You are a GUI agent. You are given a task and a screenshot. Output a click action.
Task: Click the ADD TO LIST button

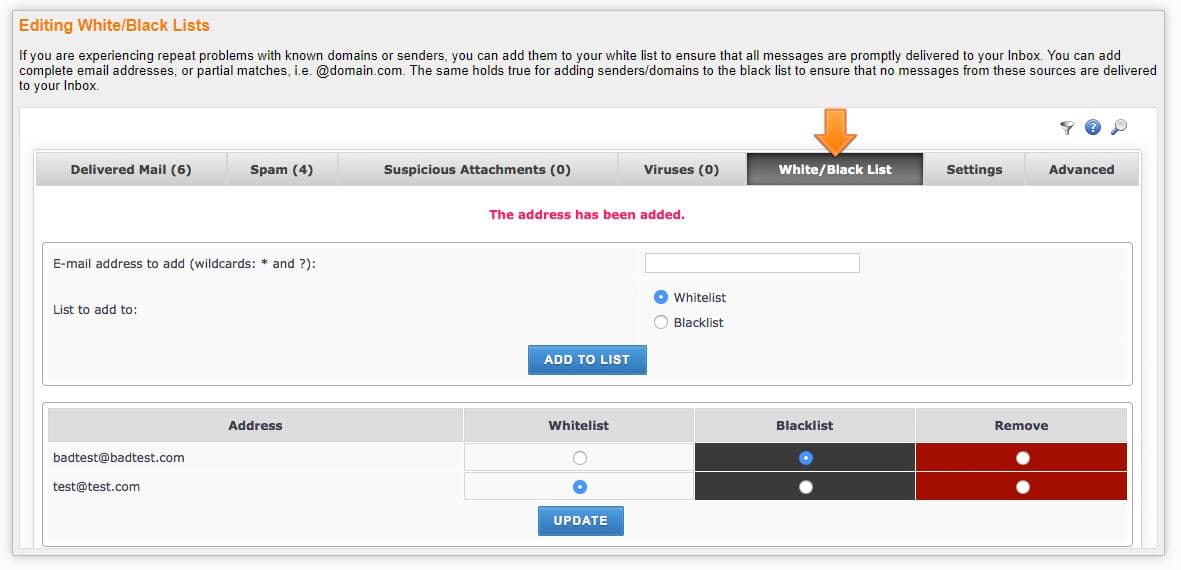[587, 360]
